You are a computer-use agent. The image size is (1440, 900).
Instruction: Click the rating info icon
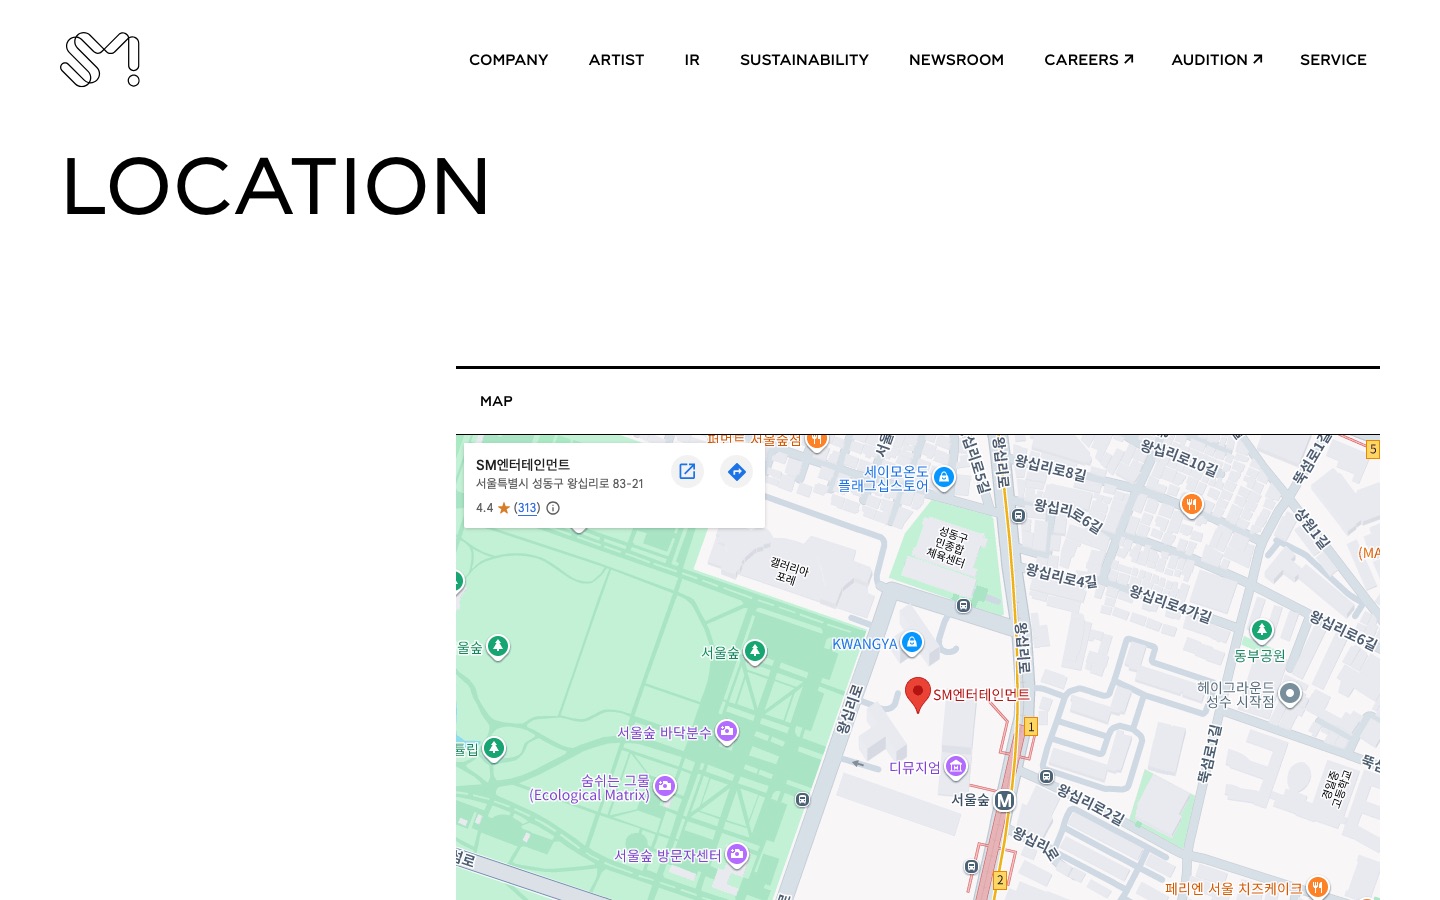(553, 508)
